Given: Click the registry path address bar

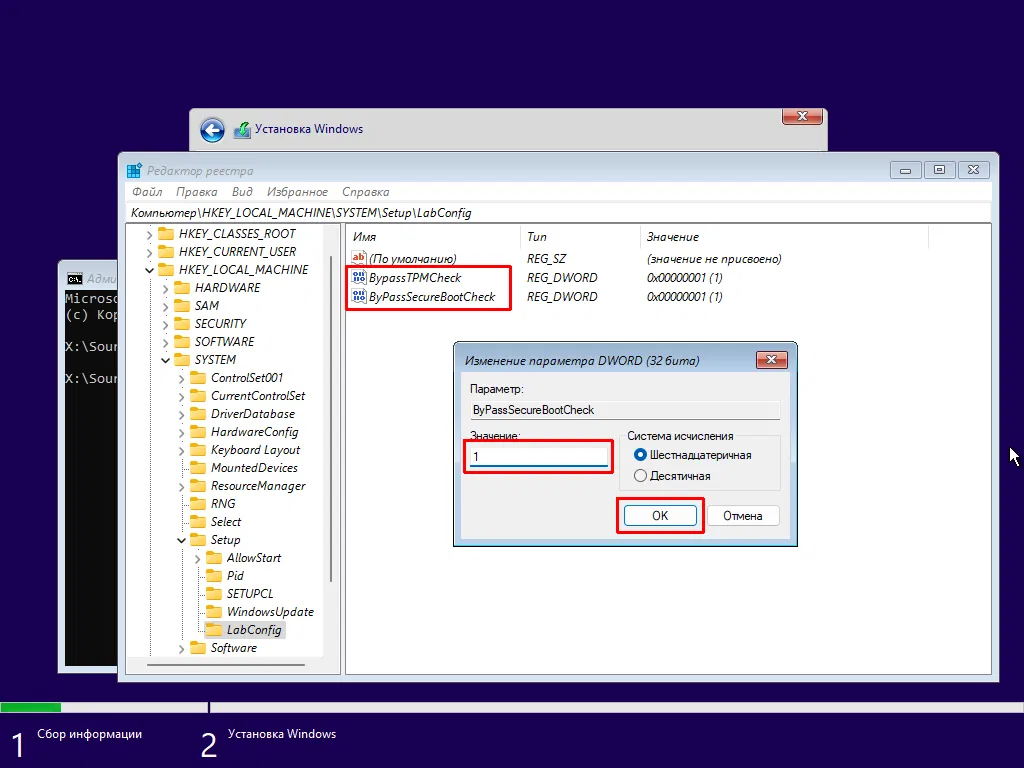Looking at the screenshot, I should point(558,213).
